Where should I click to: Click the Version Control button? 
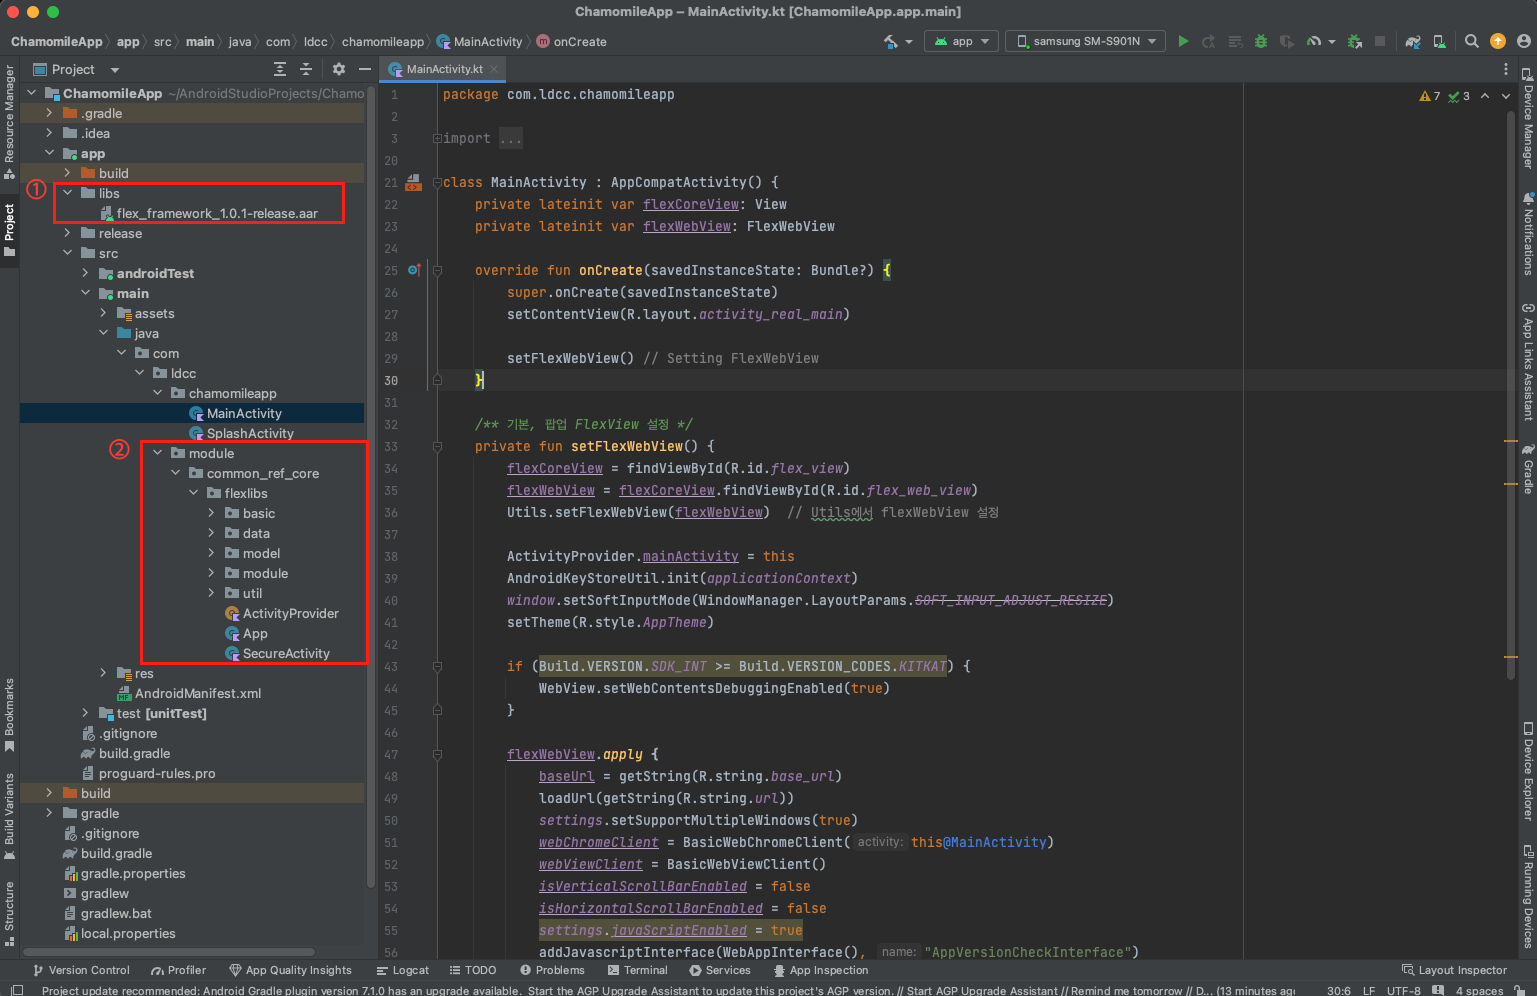(81, 970)
